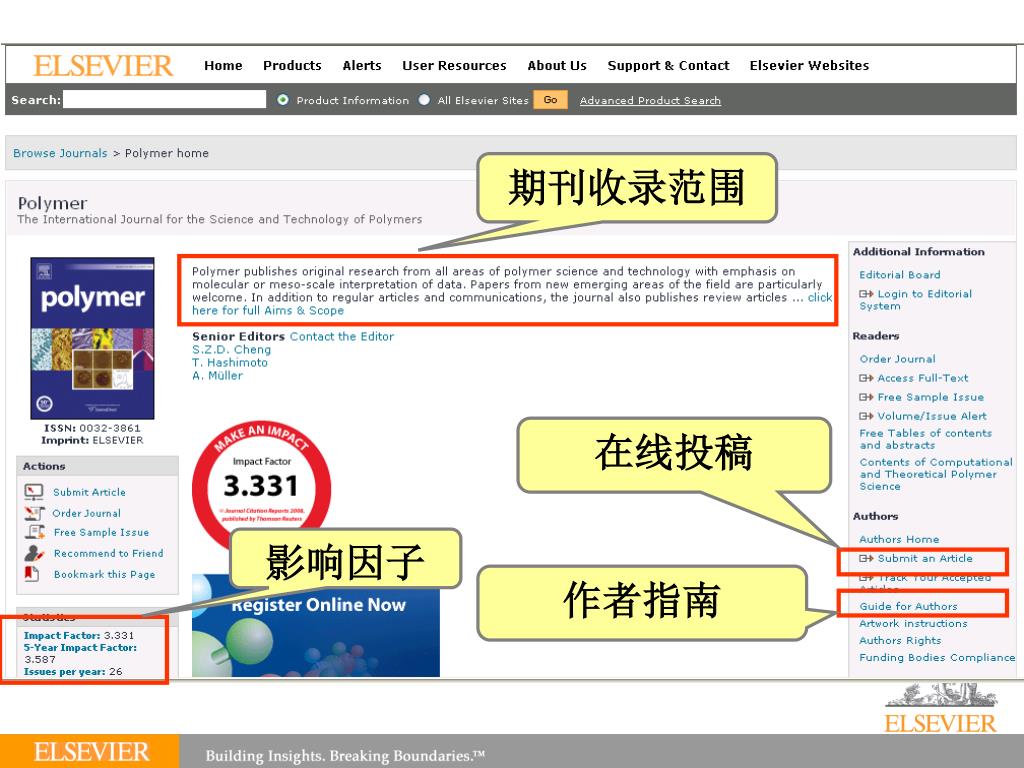Open Contents of Computational and Theoretical Polymer Science
This screenshot has height=768, width=1024.
936,474
